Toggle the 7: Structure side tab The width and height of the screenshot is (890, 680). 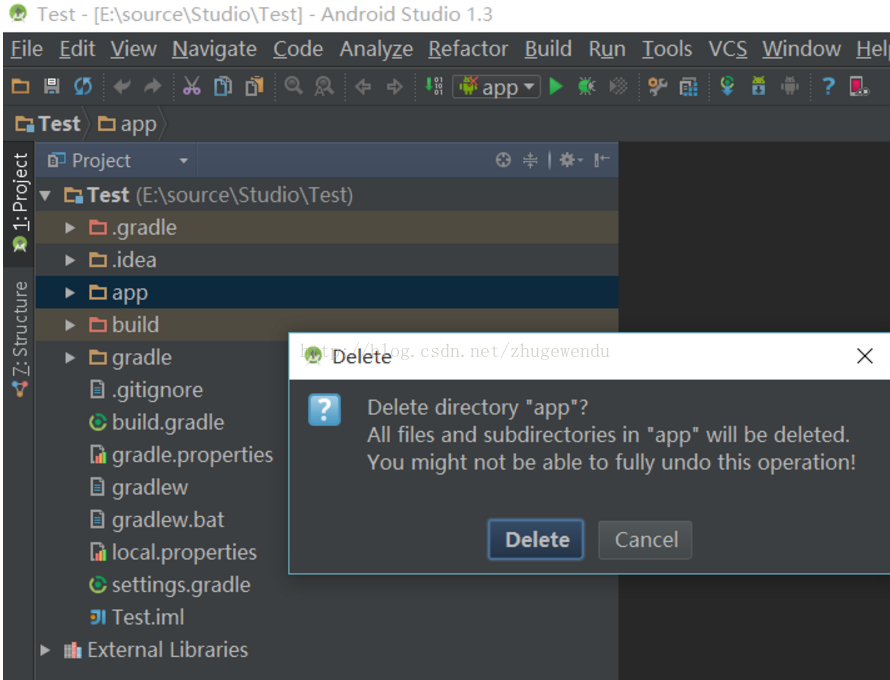coord(19,338)
